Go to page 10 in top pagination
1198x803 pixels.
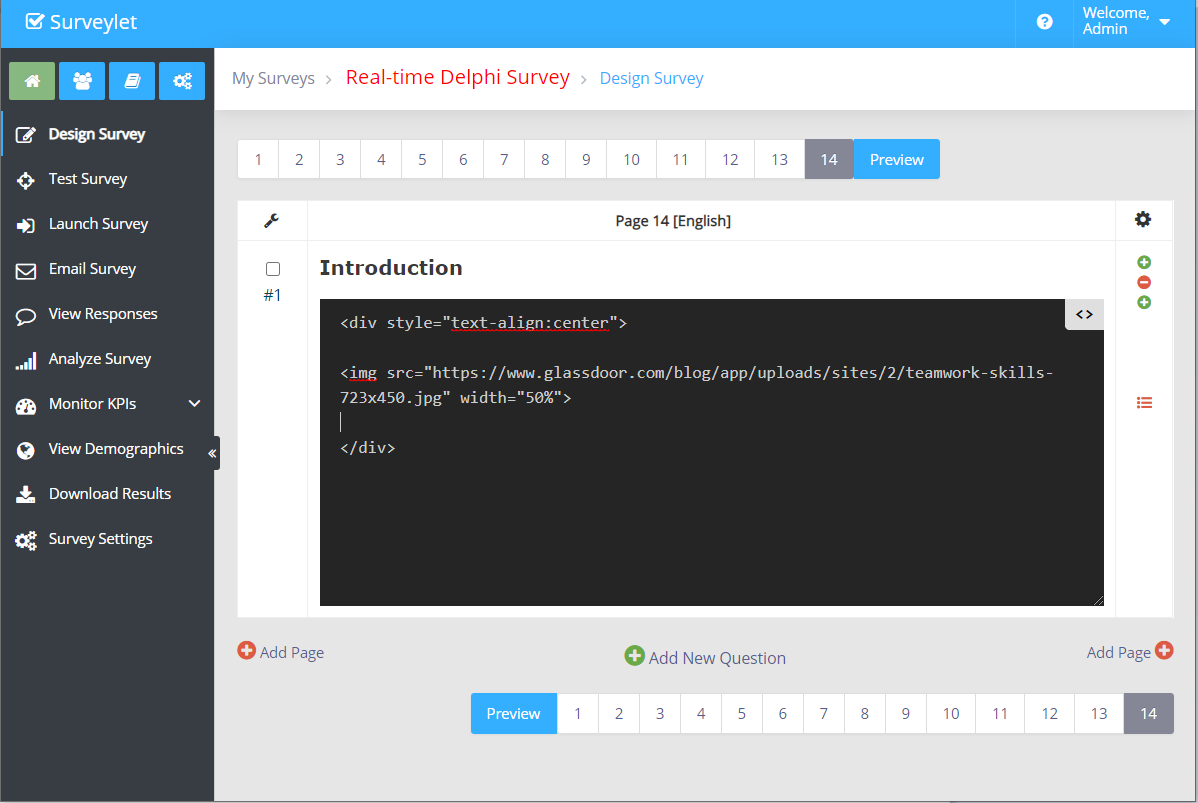pos(631,159)
